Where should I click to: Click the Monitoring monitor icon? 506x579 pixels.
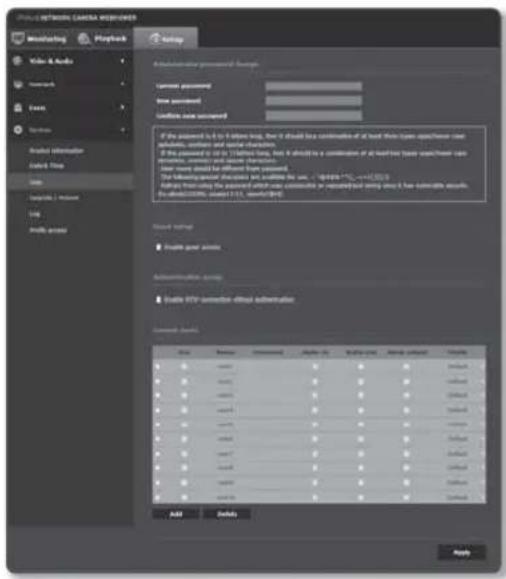click(x=18, y=38)
